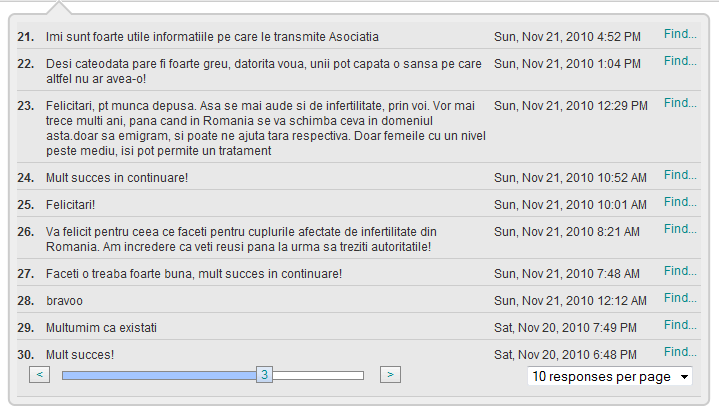Click Find link for response 30
Screen dimensions: 719x411
pos(680,352)
